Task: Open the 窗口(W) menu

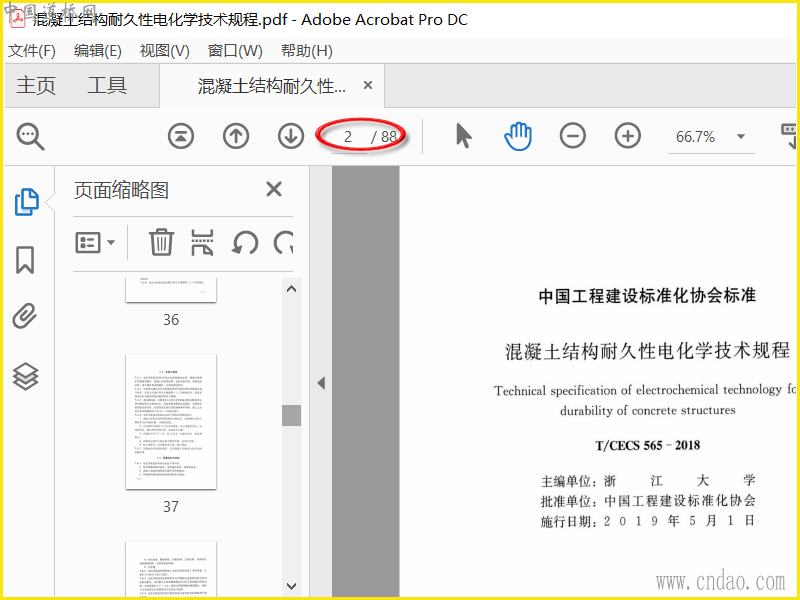Action: pyautogui.click(x=235, y=51)
